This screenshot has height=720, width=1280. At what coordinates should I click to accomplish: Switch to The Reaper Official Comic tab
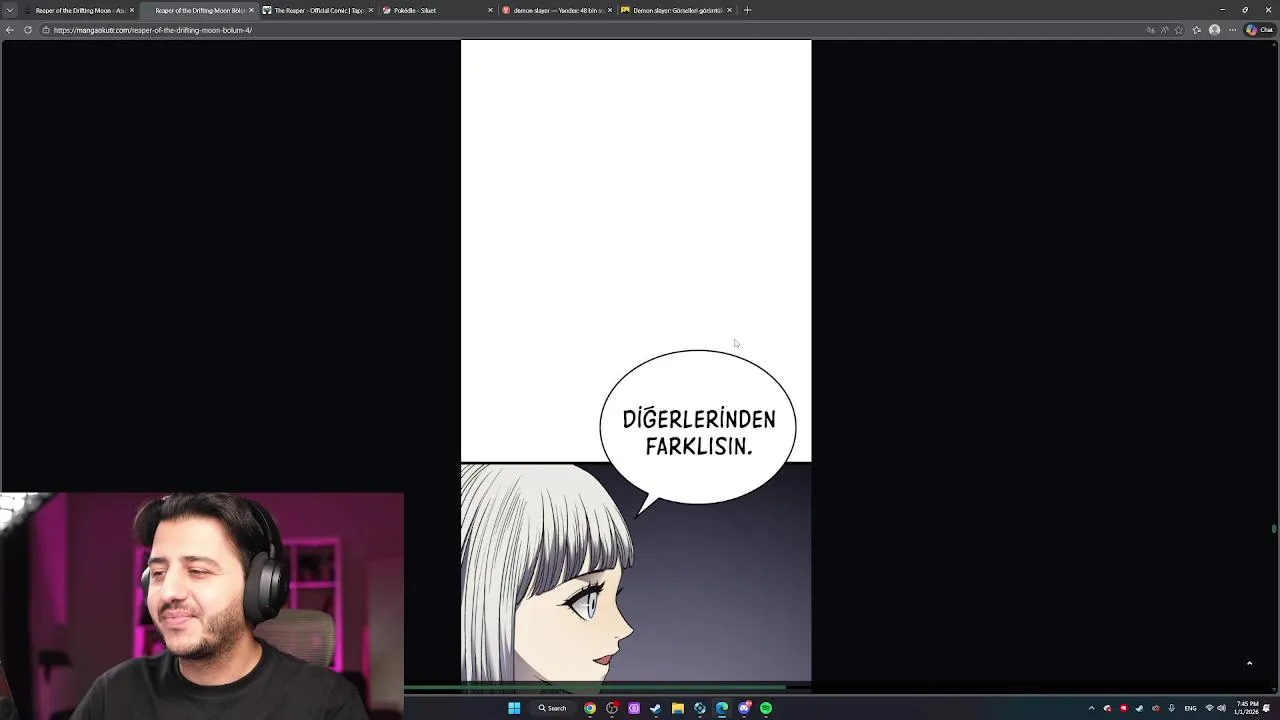tap(316, 10)
